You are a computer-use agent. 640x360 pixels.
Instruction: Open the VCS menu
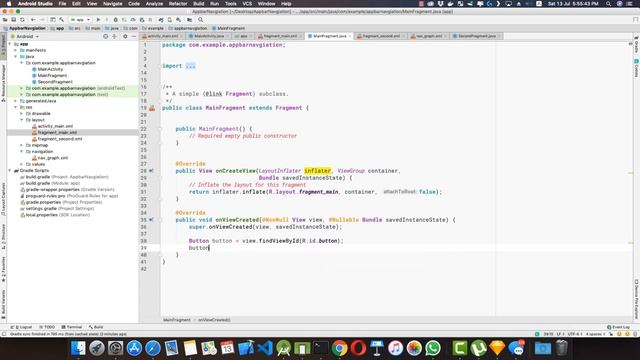247,4
